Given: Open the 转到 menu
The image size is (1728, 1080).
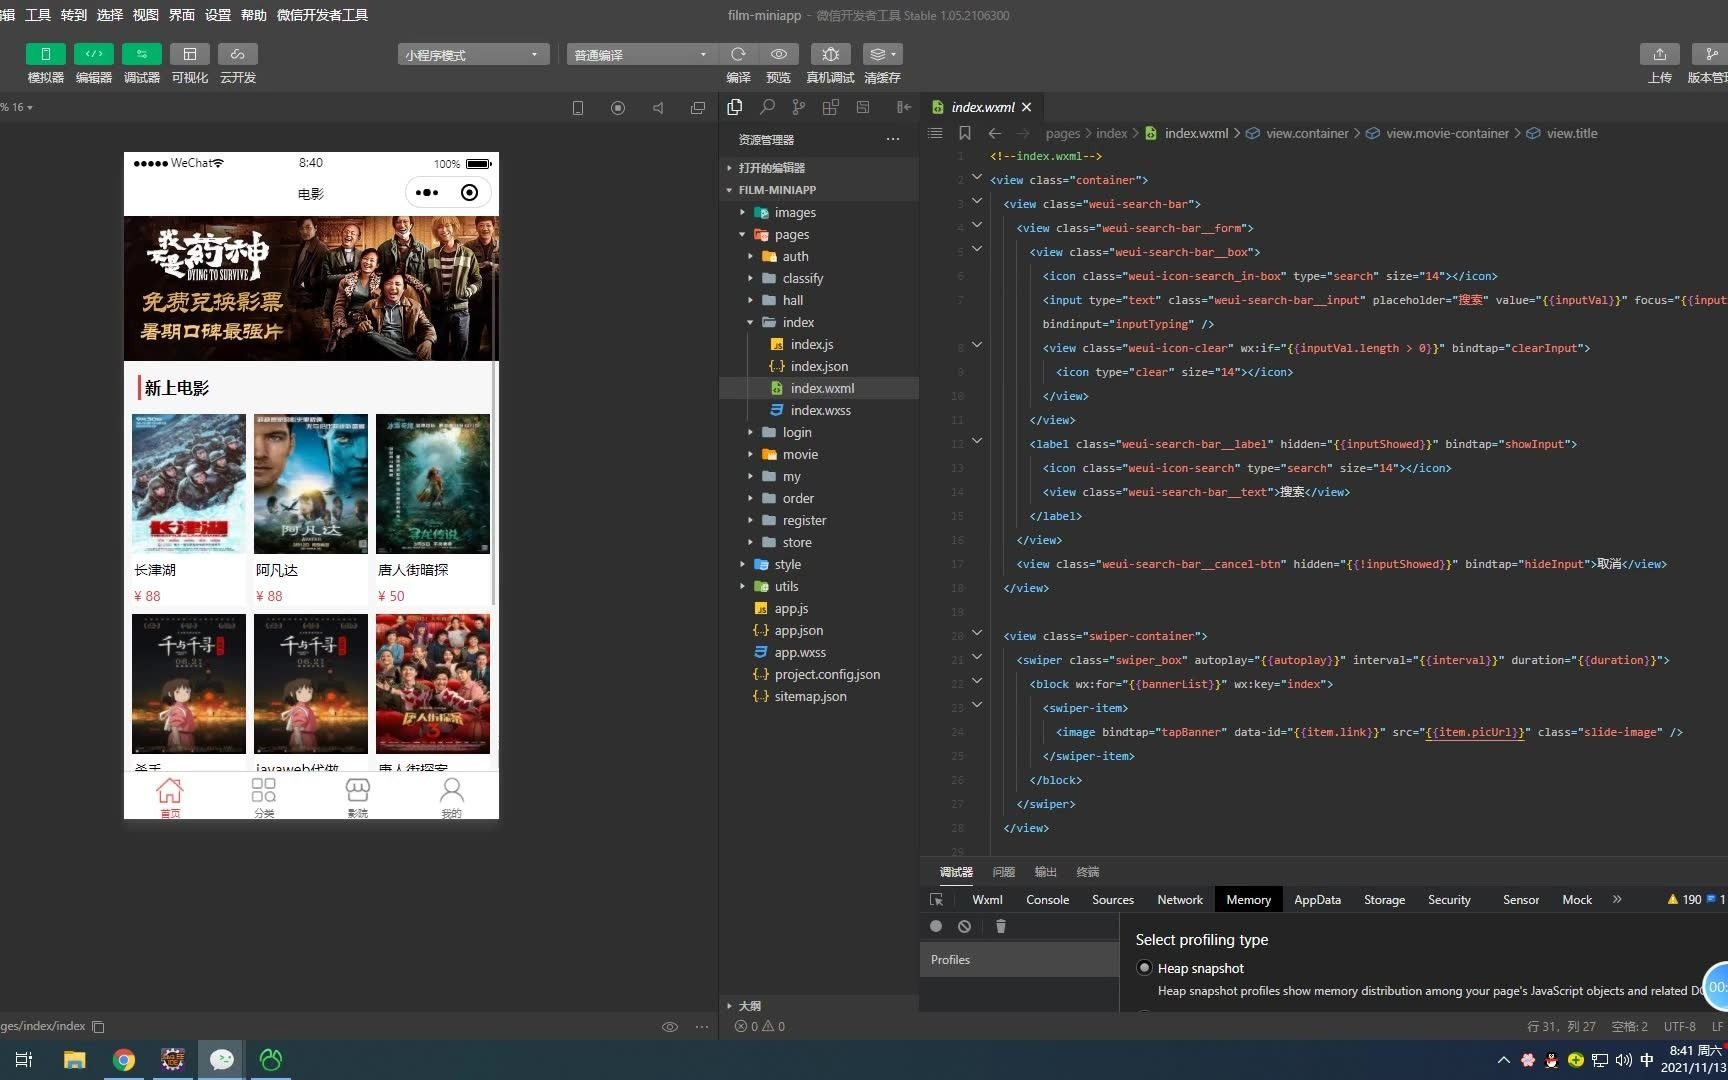Looking at the screenshot, I should 74,15.
